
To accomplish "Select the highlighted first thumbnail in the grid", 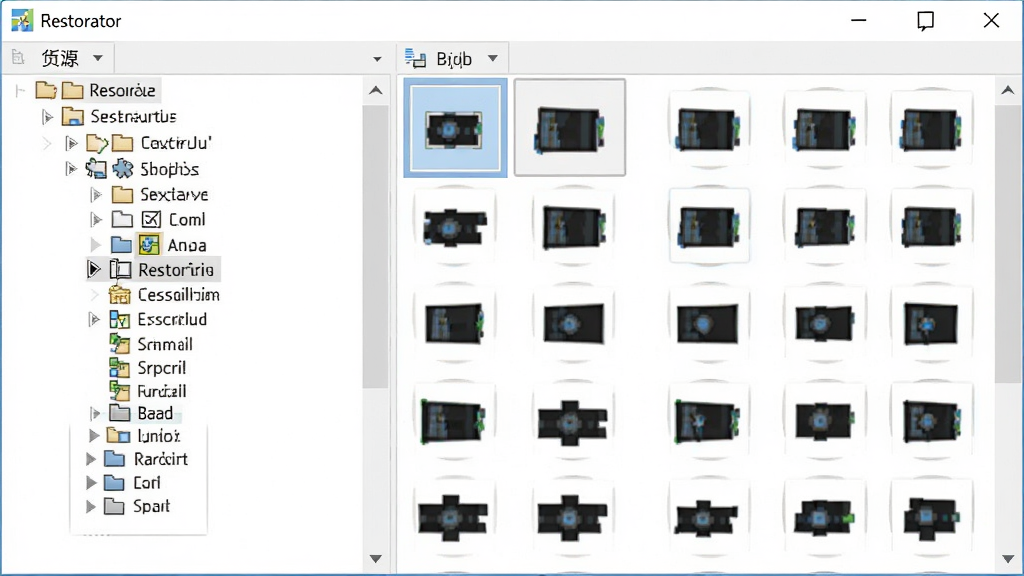I will pyautogui.click(x=455, y=128).
